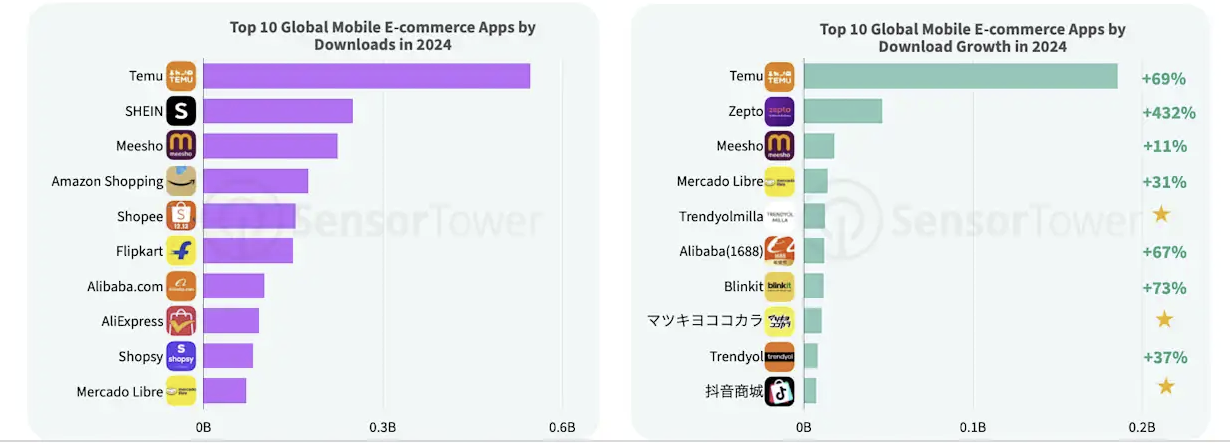Click SHEIN's purple downloads bar
Image resolution: width=1230 pixels, height=443 pixels.
pyautogui.click(x=277, y=111)
